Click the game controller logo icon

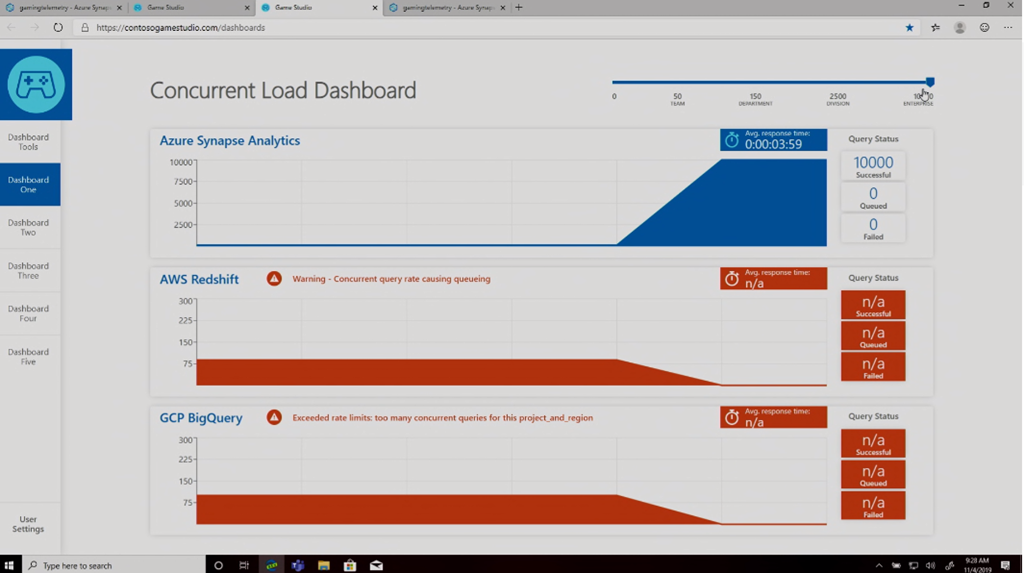tap(36, 85)
